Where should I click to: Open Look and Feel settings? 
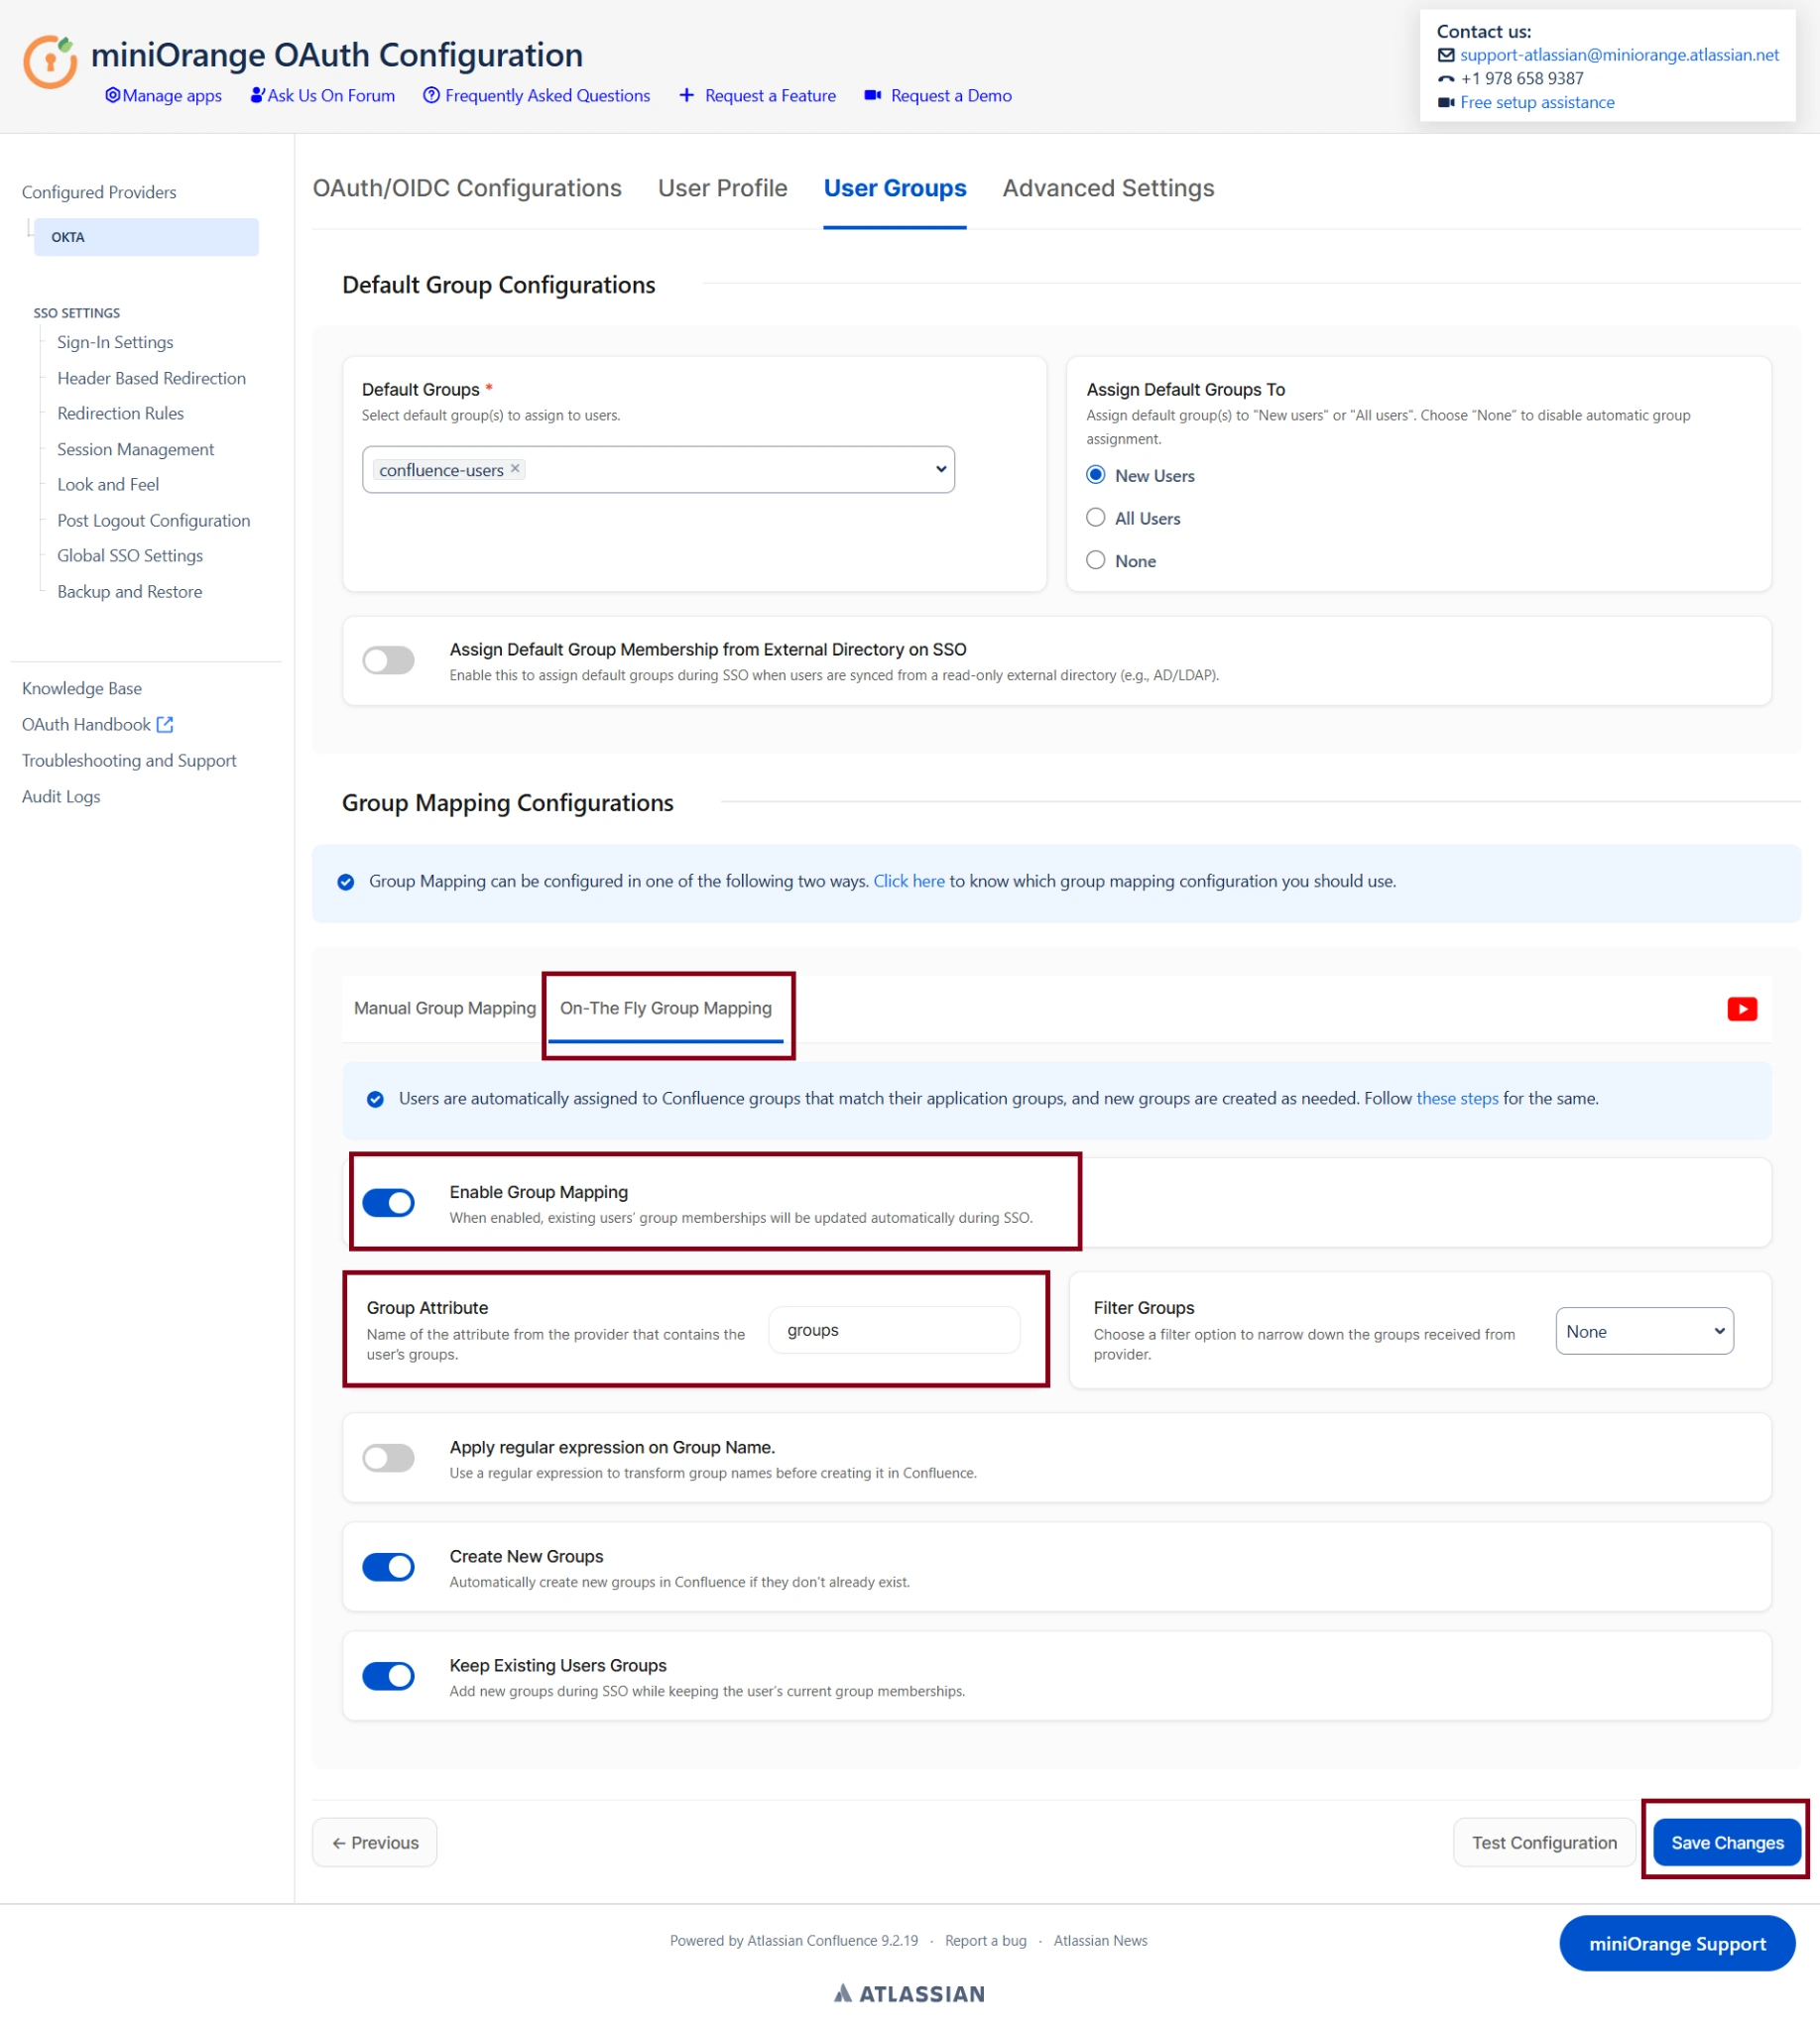(108, 484)
